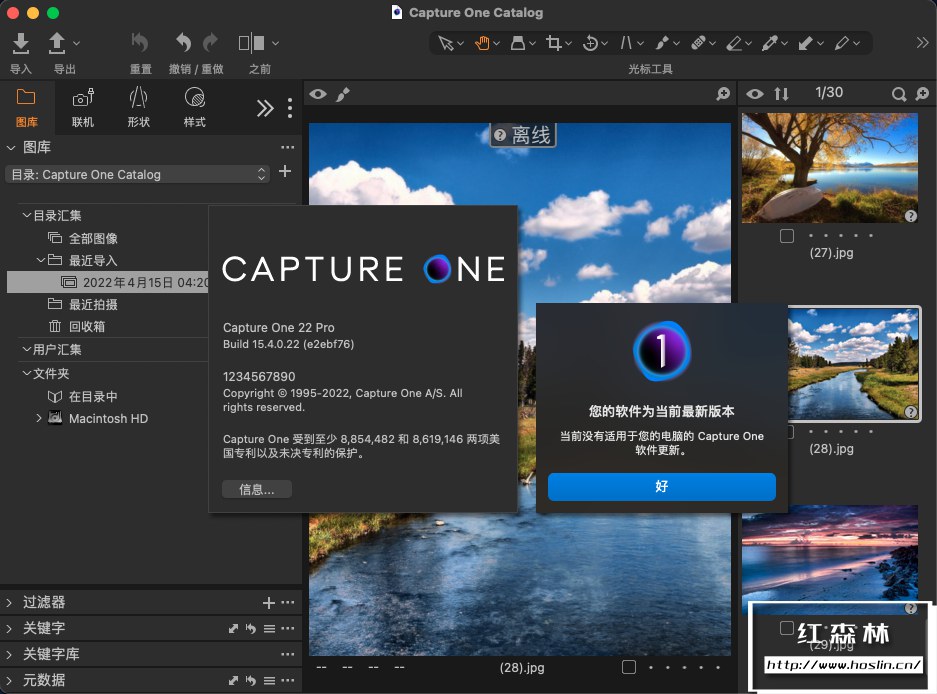Image resolution: width=937 pixels, height=694 pixels.
Task: Toggle the browser panel eye icon
Action: (755, 94)
